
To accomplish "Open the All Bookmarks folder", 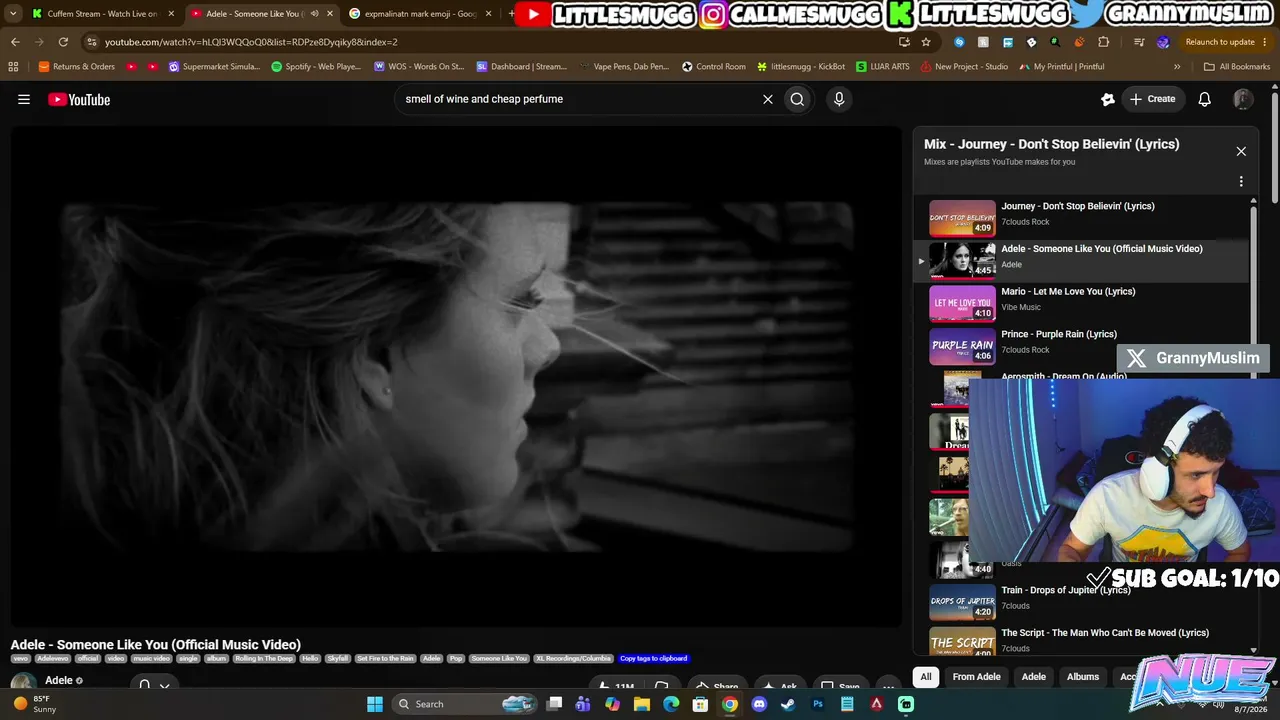I will (x=1237, y=66).
